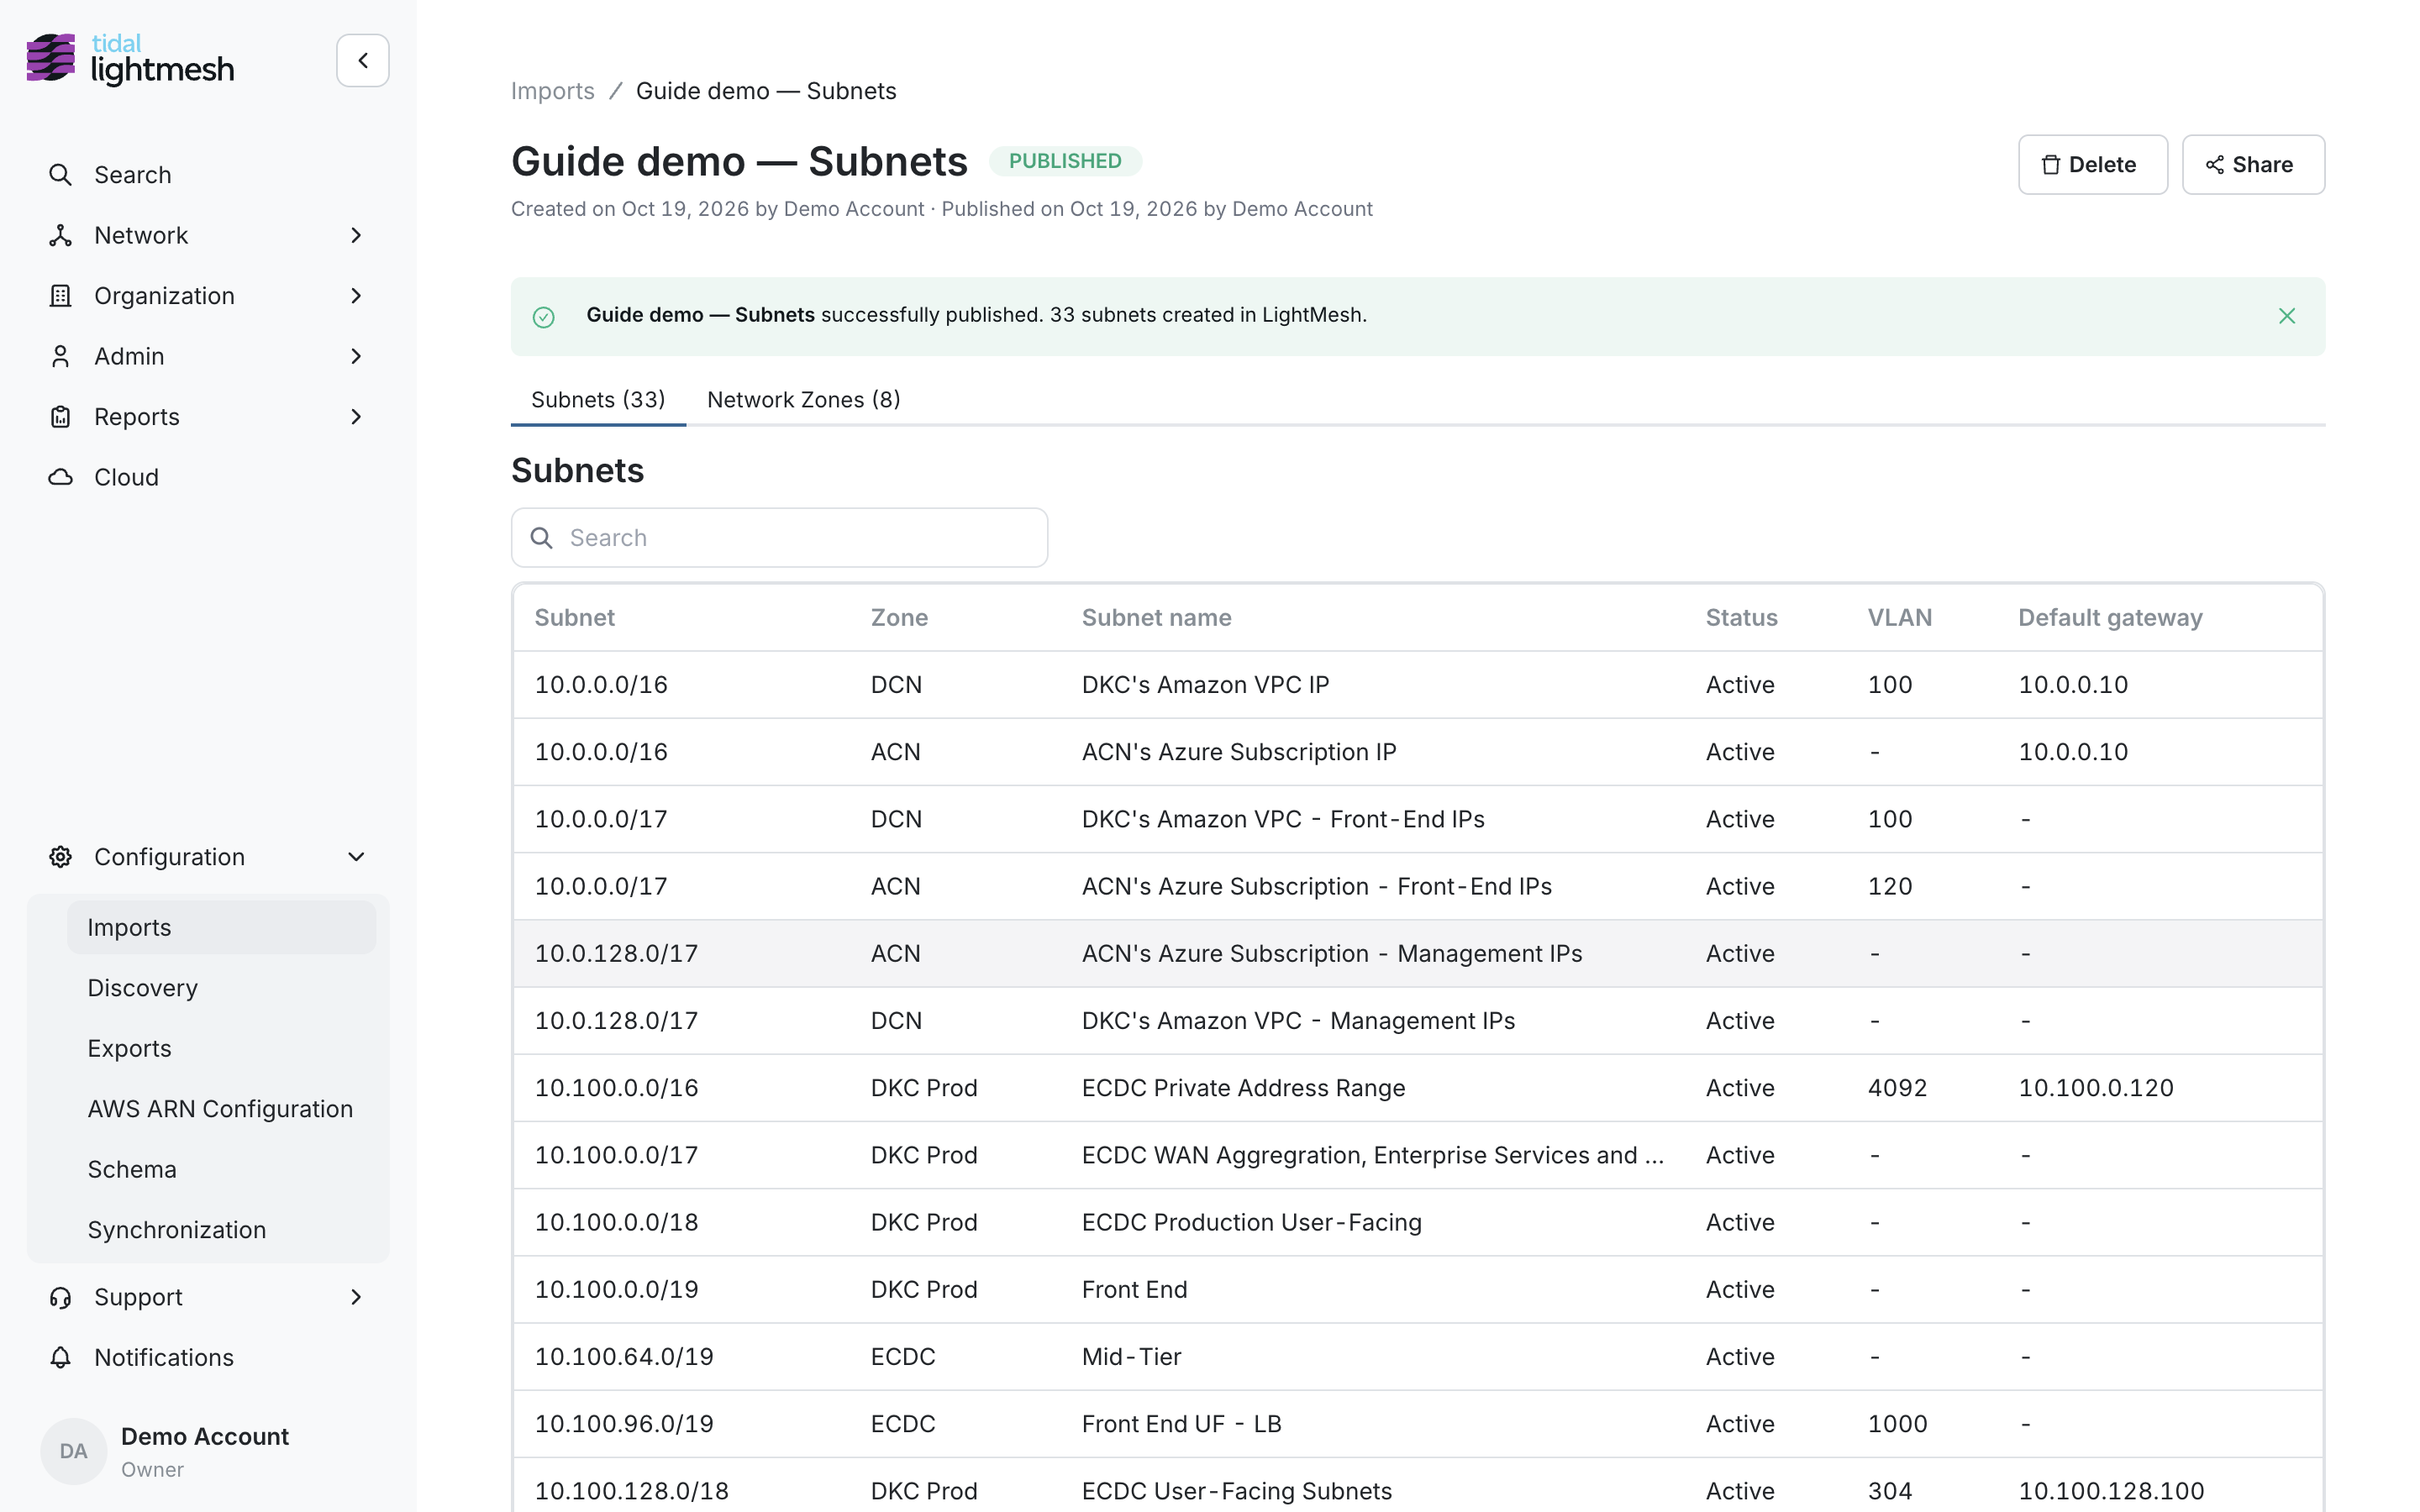The image size is (2420, 1512).
Task: Click the VLAN column header
Action: [x=1899, y=618]
